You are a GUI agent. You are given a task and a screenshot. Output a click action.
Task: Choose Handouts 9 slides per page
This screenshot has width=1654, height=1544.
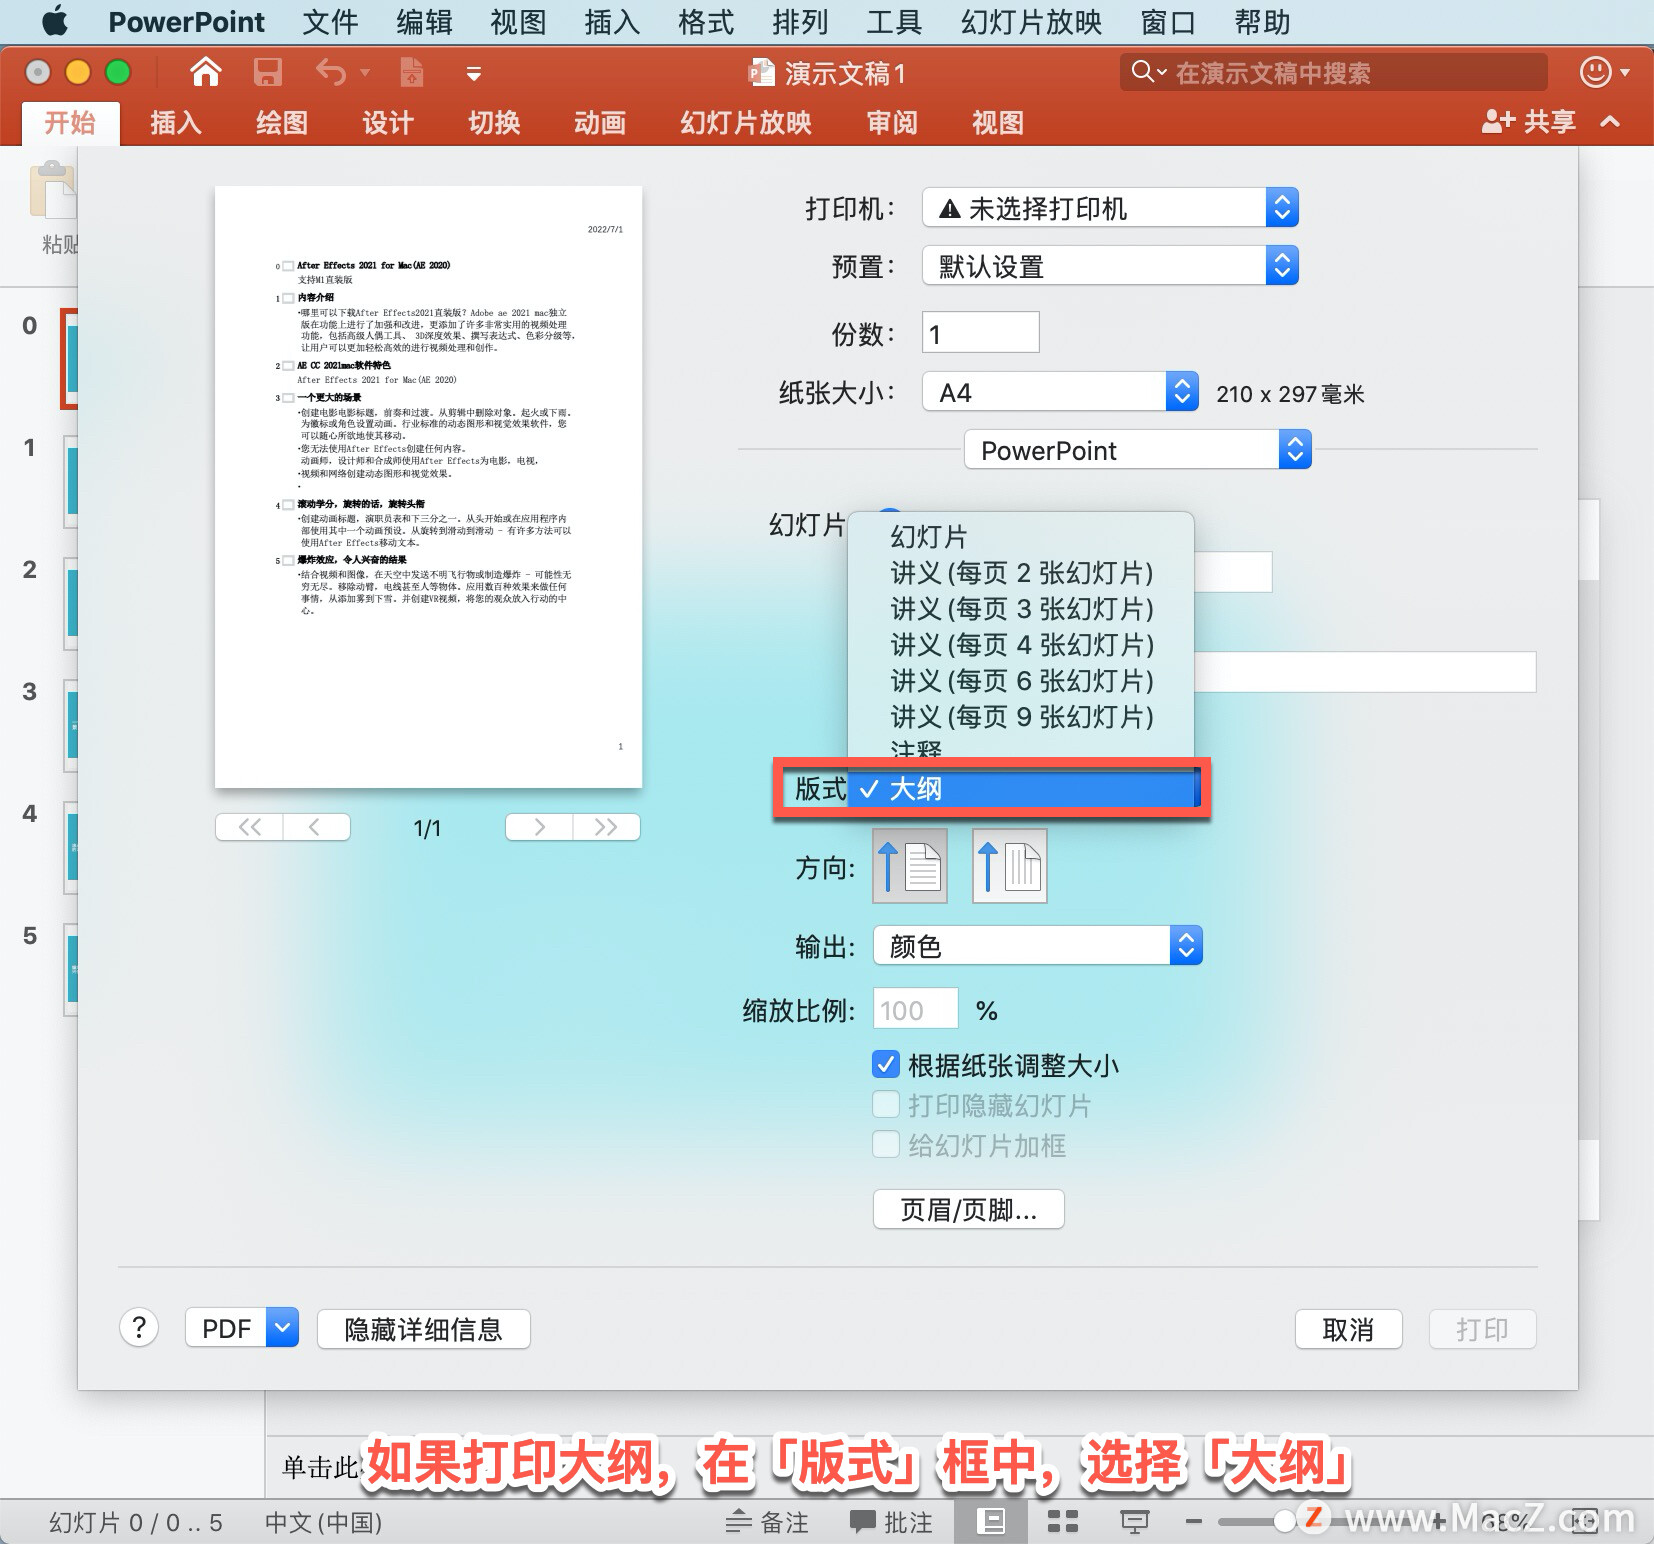pos(1021,716)
